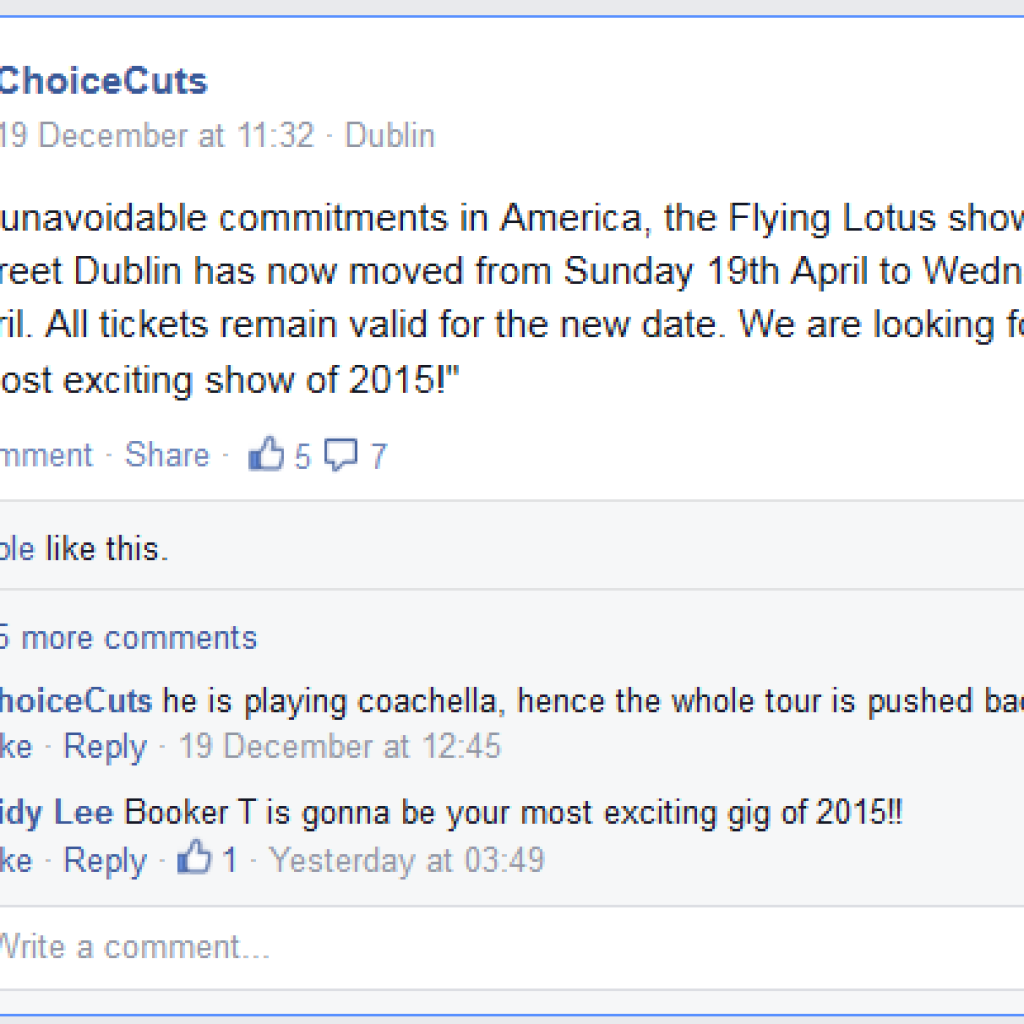The image size is (1024, 1024).
Task: Open the 19 December at 12:45 comment timestamp
Action: pyautogui.click(x=340, y=746)
